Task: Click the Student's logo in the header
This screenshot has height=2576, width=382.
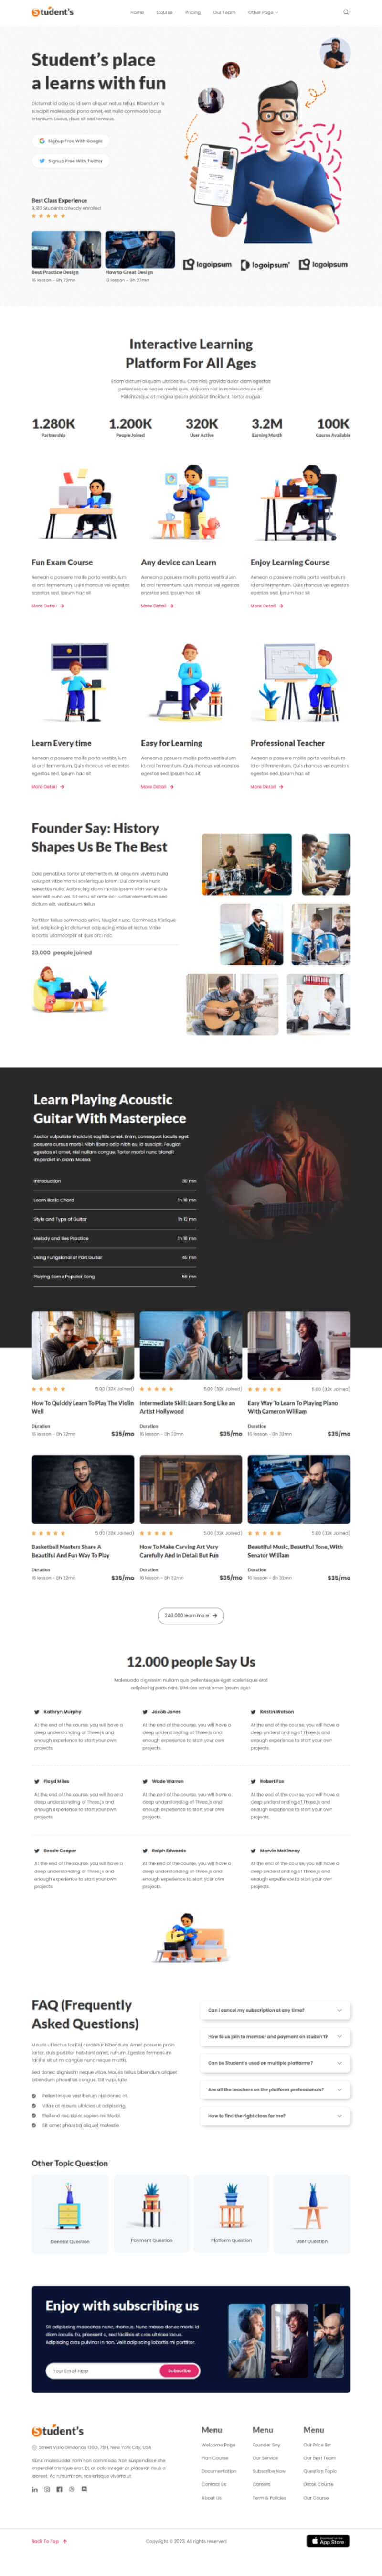Action: pyautogui.click(x=53, y=12)
